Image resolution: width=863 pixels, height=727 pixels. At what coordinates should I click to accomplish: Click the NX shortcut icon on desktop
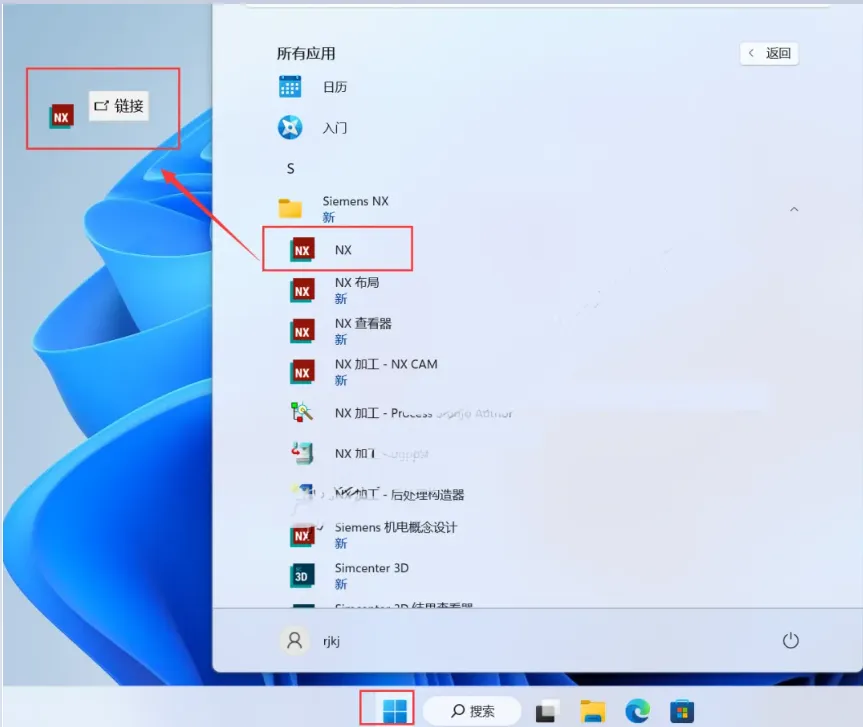(x=61, y=117)
